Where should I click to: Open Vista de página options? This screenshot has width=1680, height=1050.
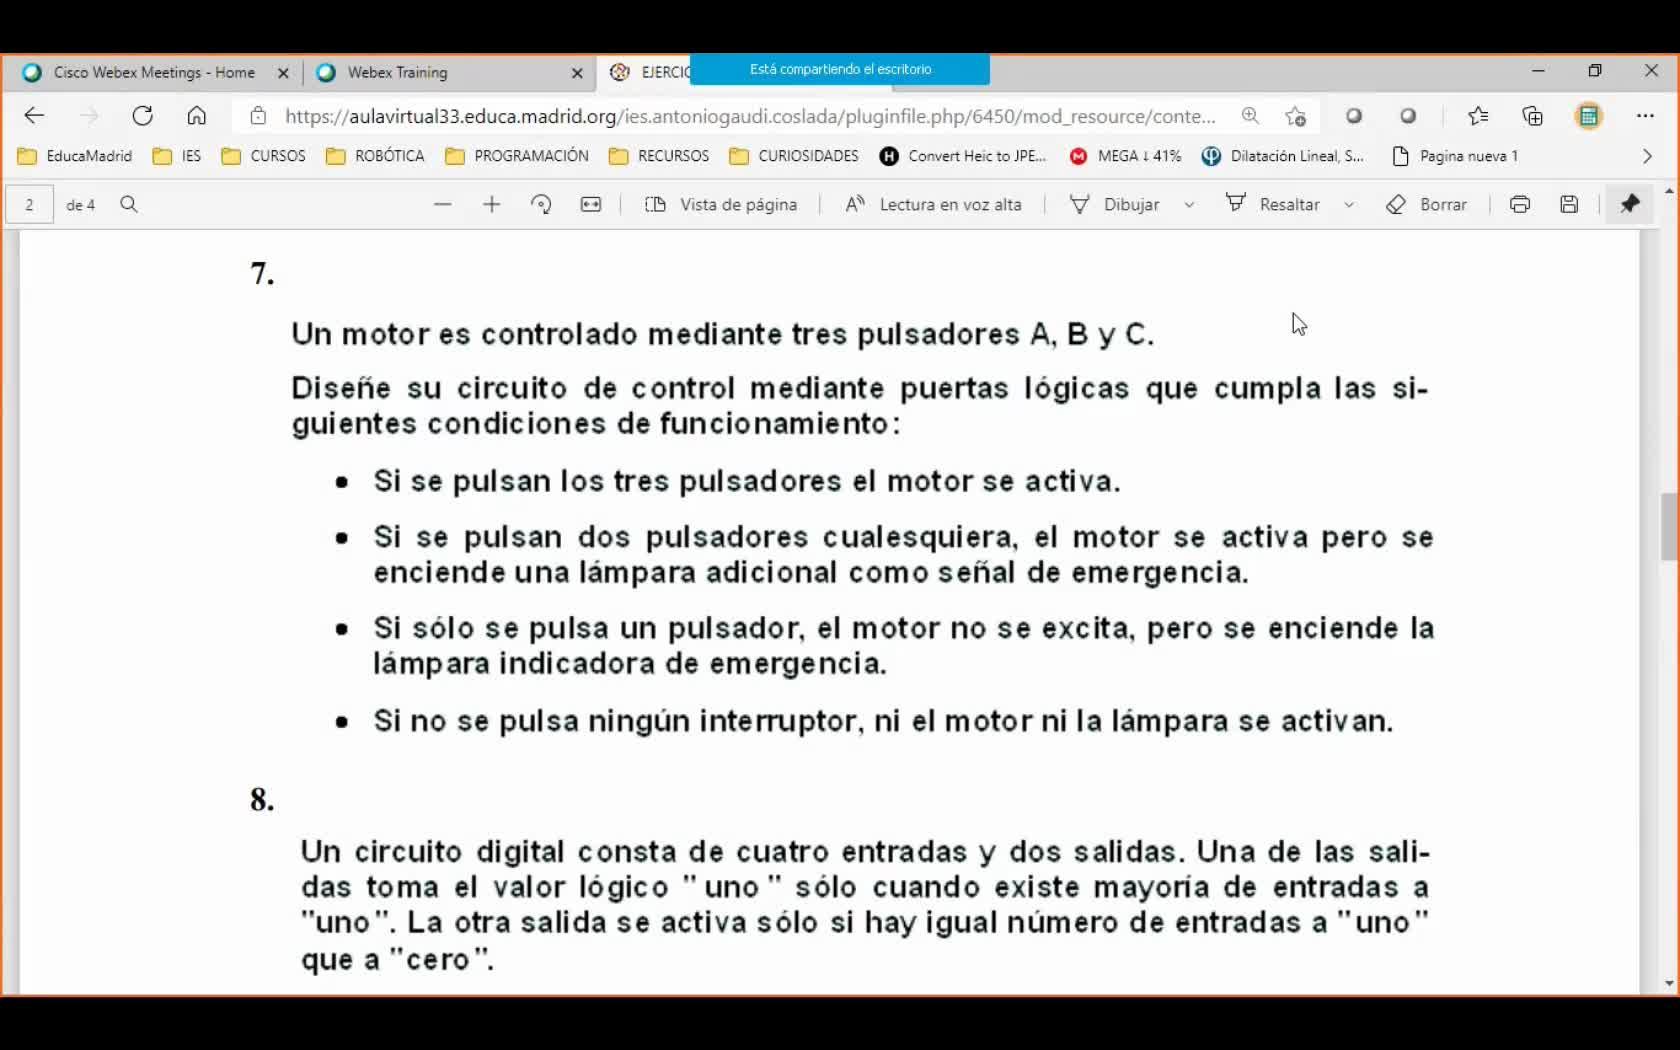[x=721, y=204]
